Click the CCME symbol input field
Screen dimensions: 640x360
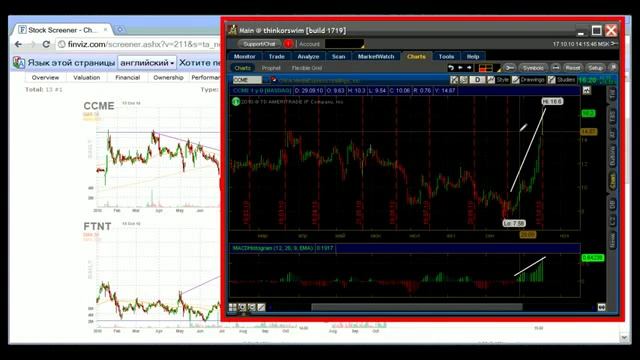point(247,80)
